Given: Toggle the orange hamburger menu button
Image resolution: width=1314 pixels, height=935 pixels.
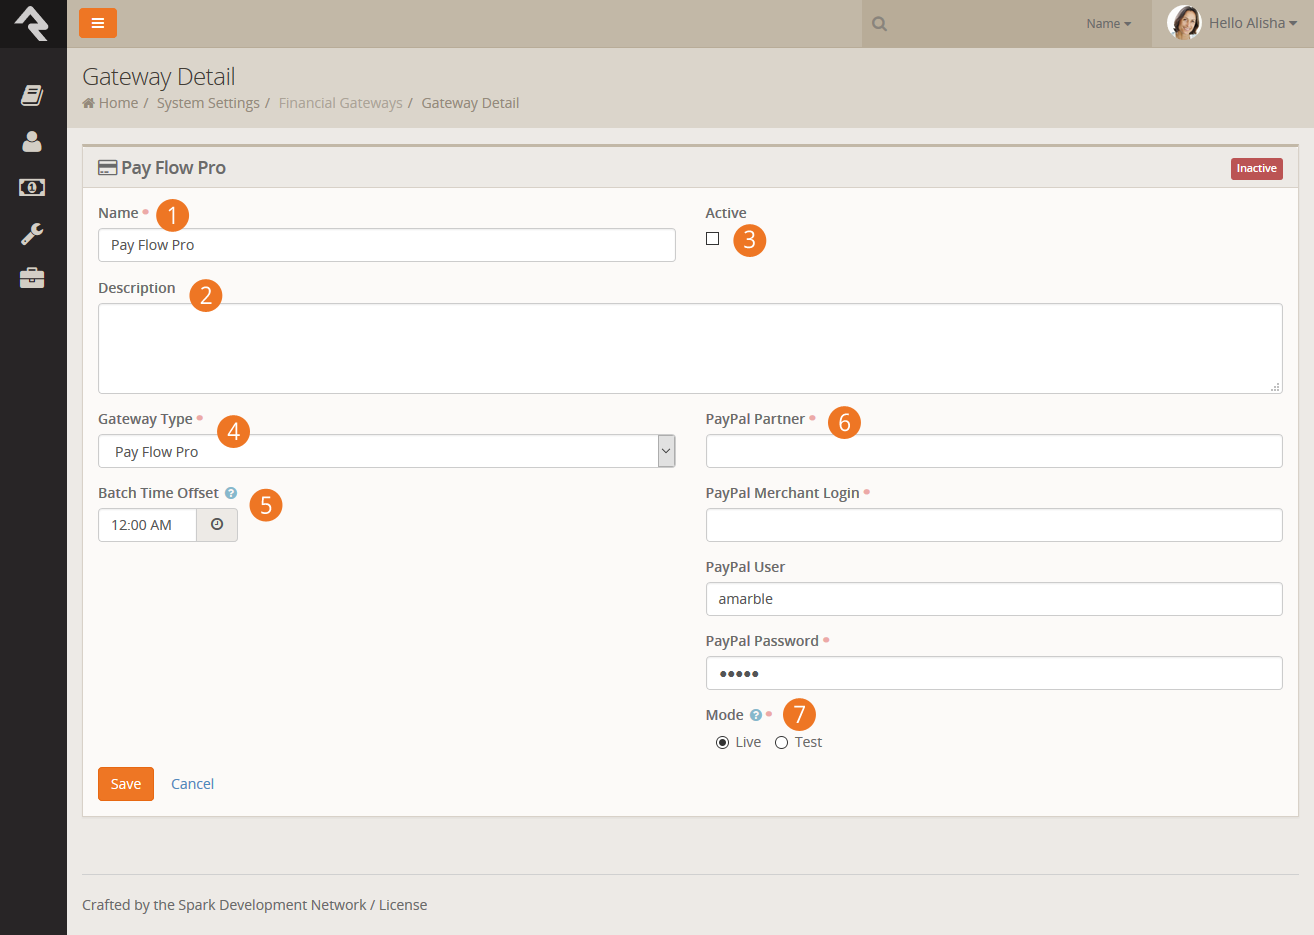Looking at the screenshot, I should 98,23.
